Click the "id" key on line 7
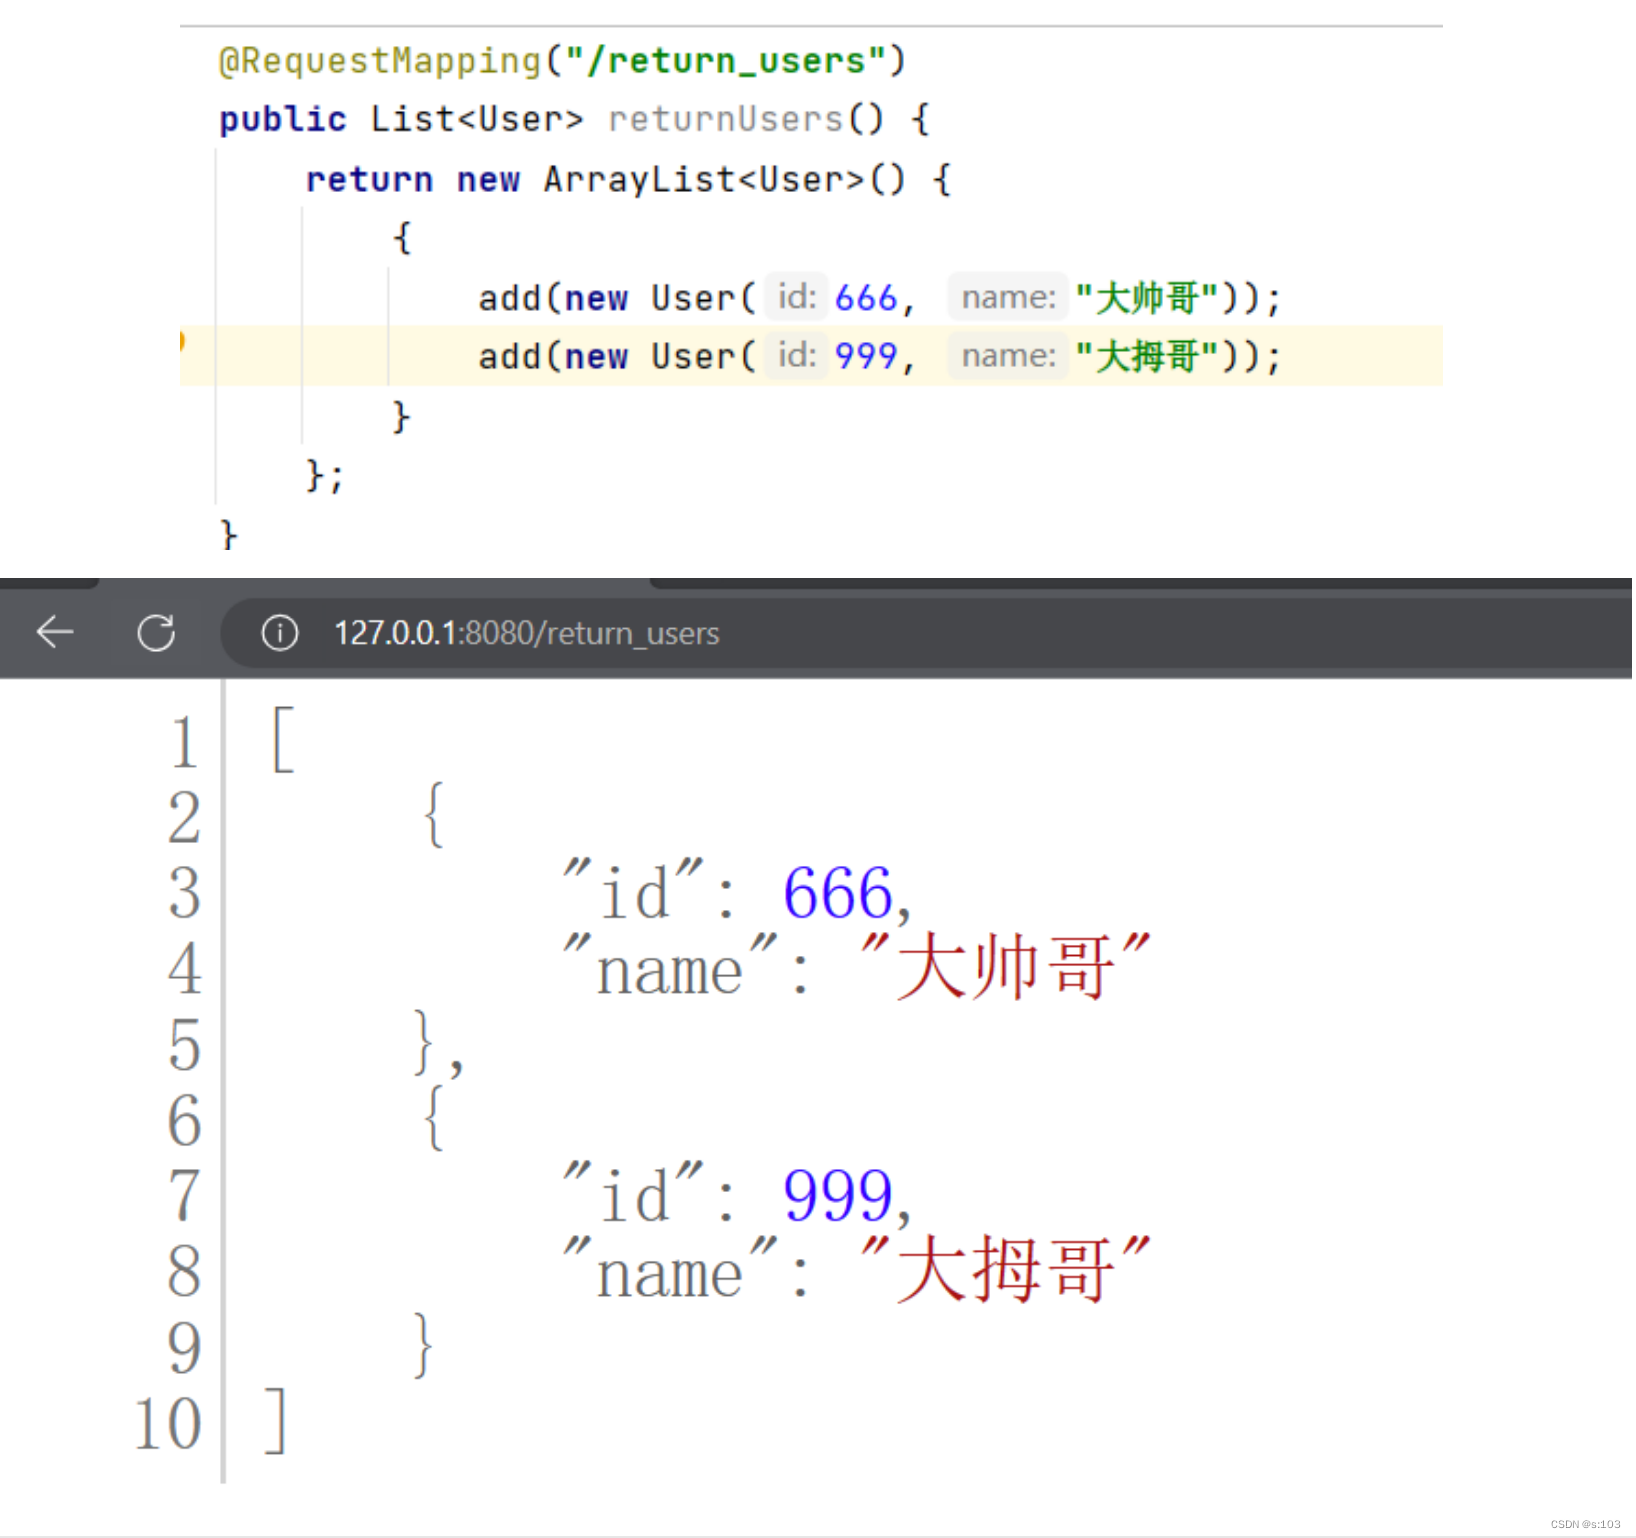 634,1193
